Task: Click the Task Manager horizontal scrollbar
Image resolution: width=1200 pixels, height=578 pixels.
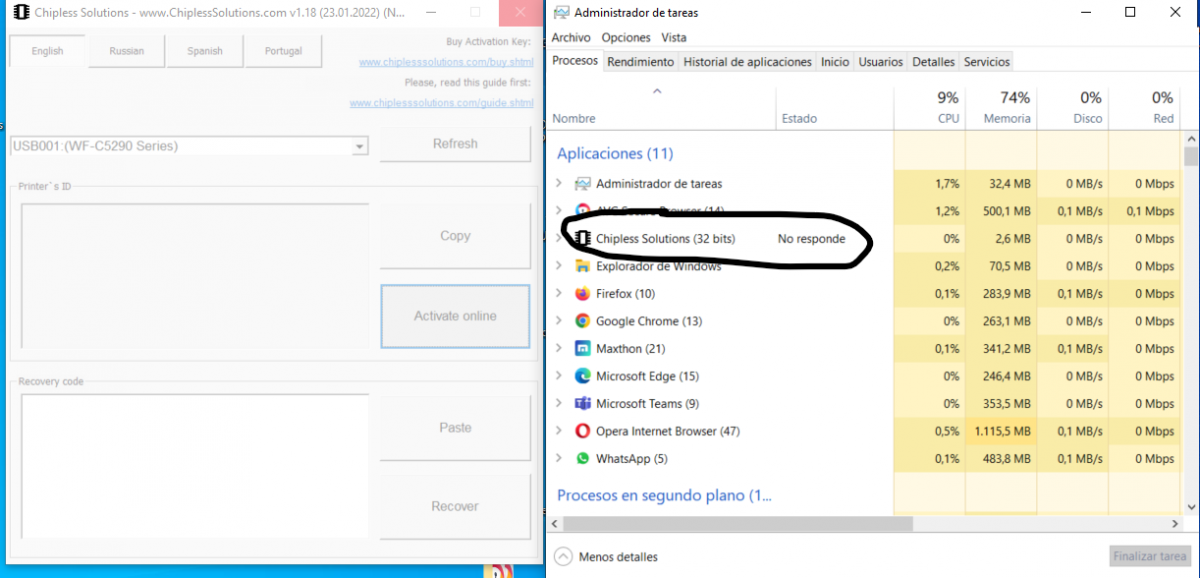Action: tap(739, 523)
